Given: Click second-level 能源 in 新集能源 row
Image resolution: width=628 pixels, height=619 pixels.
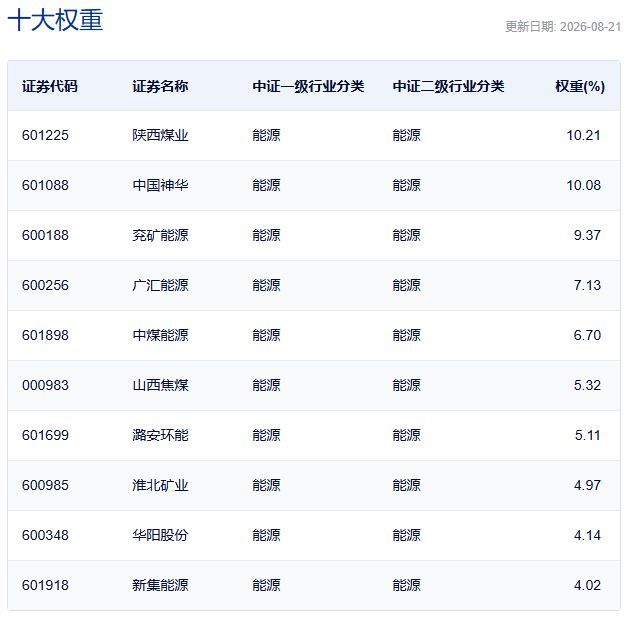Looking at the screenshot, I should click(x=407, y=586).
